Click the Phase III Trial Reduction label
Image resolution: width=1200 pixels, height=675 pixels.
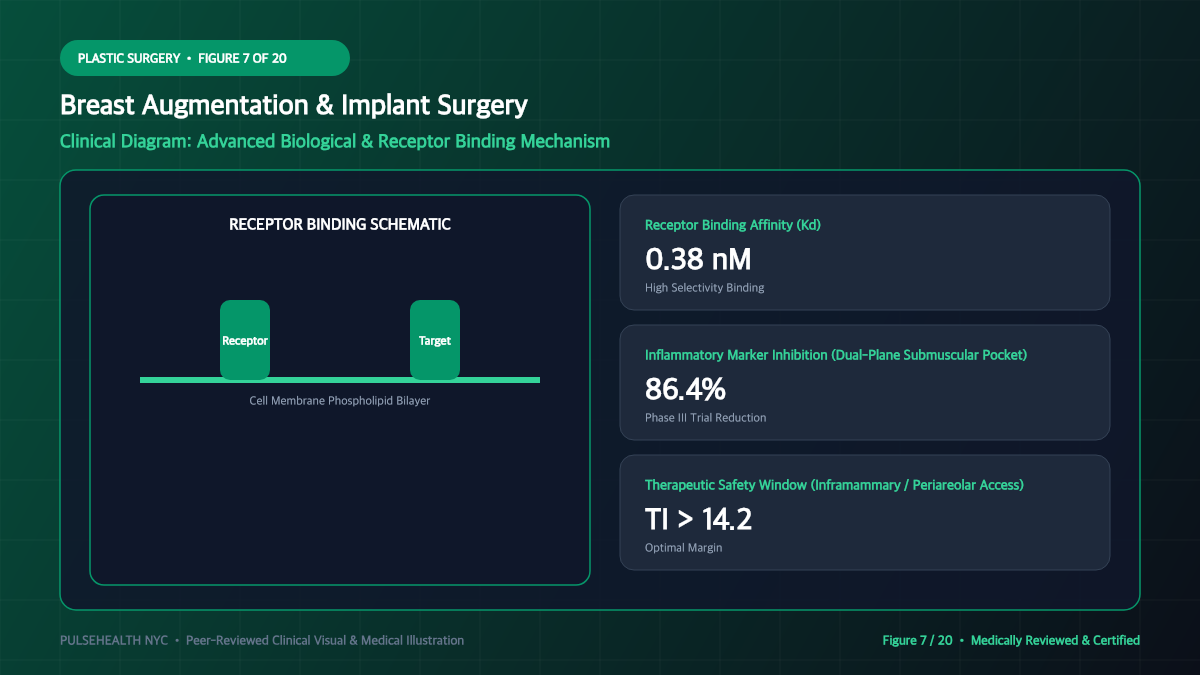[x=706, y=418]
